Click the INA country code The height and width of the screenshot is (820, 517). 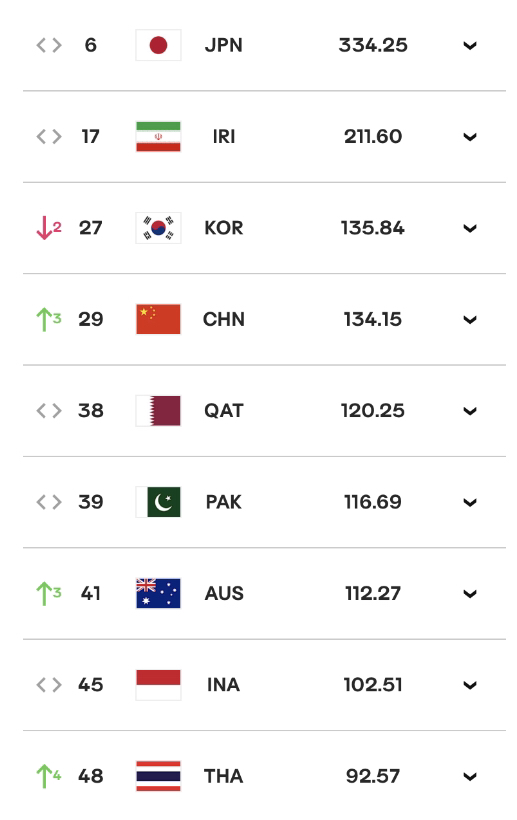224,685
